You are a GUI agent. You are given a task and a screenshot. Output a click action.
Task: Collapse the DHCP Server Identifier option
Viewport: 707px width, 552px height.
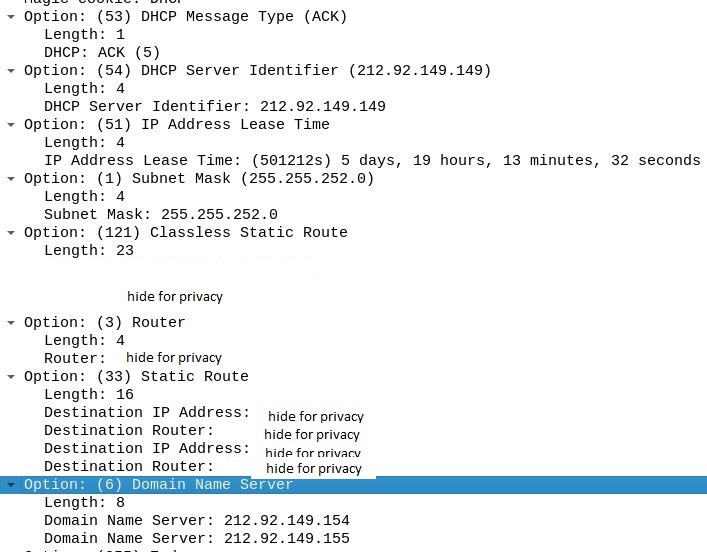(10, 71)
